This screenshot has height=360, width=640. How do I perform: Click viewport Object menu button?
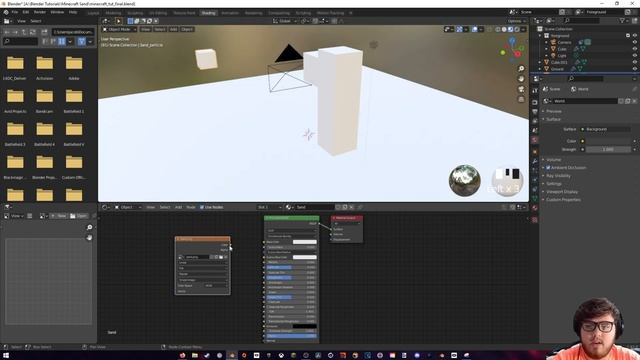(187, 29)
